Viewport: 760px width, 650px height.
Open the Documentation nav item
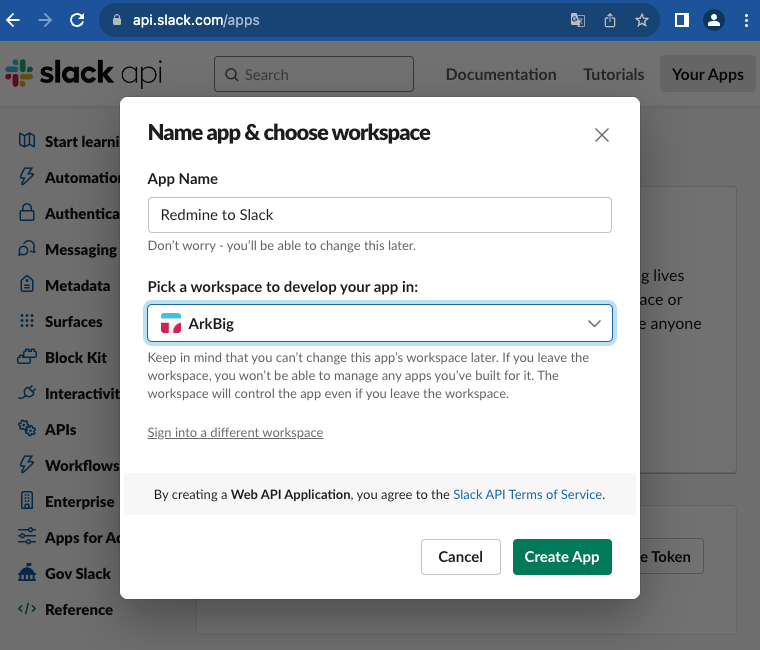tap(501, 74)
